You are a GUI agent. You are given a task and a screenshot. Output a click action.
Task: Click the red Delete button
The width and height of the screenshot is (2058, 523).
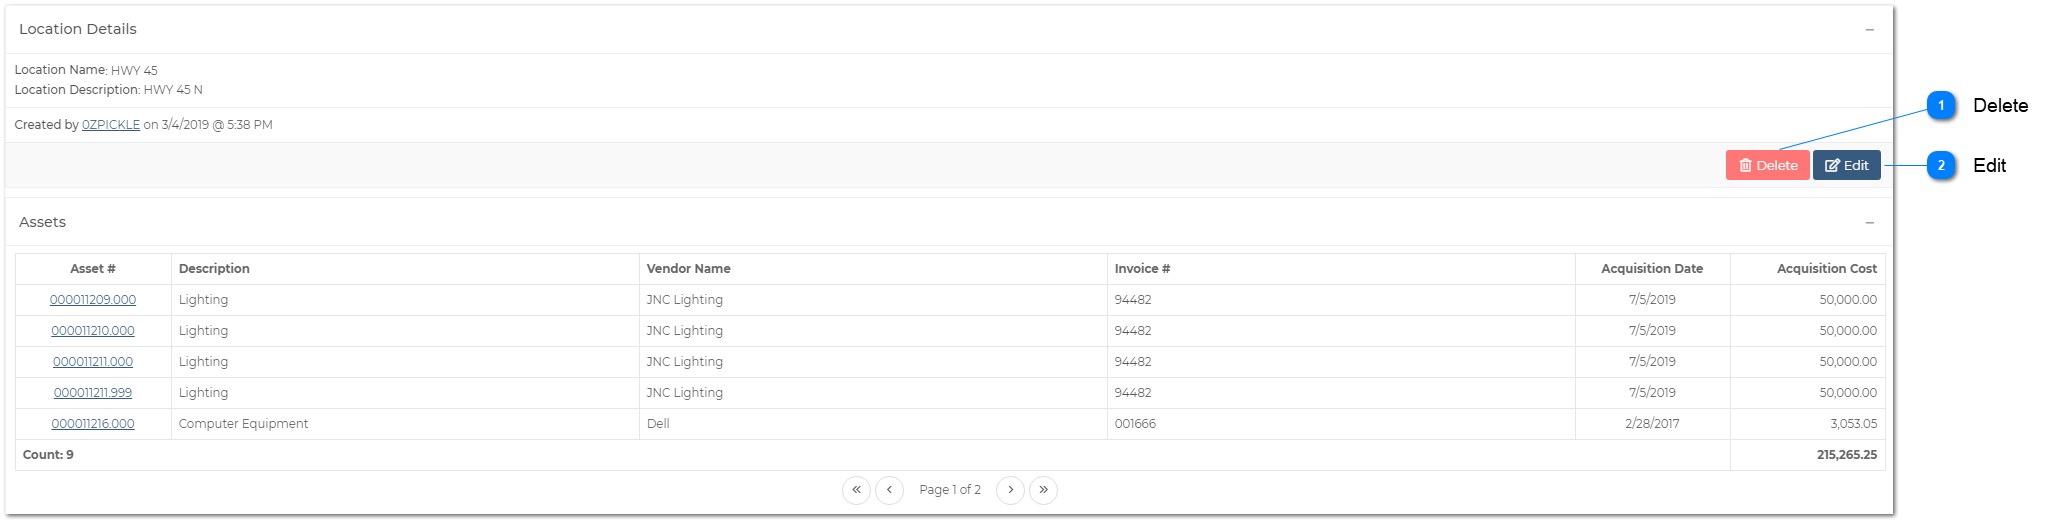(1767, 165)
